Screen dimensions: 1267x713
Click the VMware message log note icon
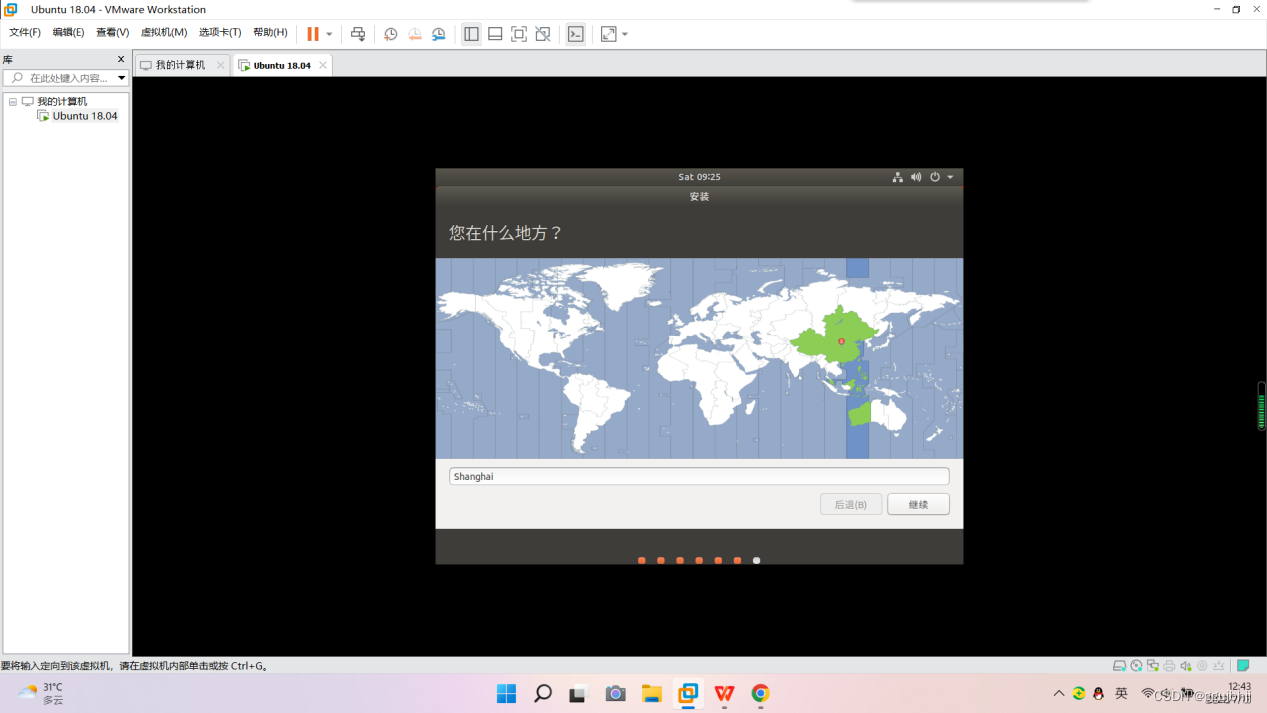1244,666
